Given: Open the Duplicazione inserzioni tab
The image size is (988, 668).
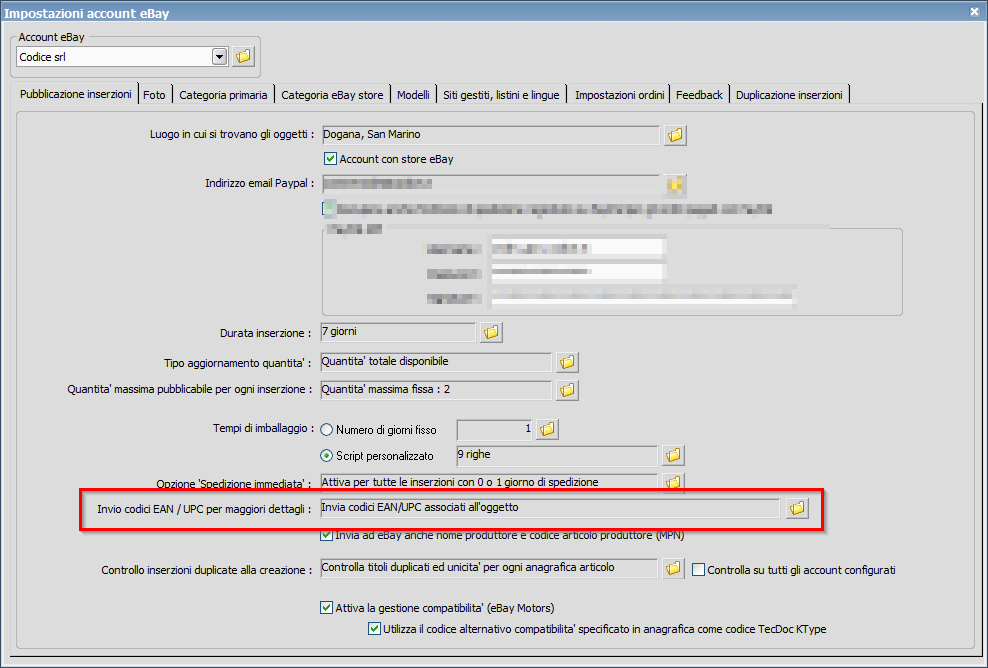Looking at the screenshot, I should point(789,95).
